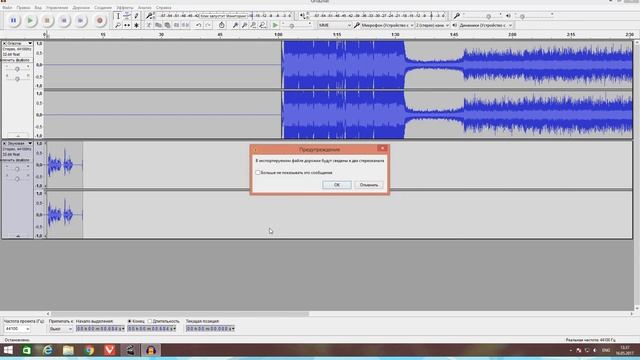Image resolution: width=640 pixels, height=360 pixels.
Task: Select the Envelope tool
Action: 127,16
